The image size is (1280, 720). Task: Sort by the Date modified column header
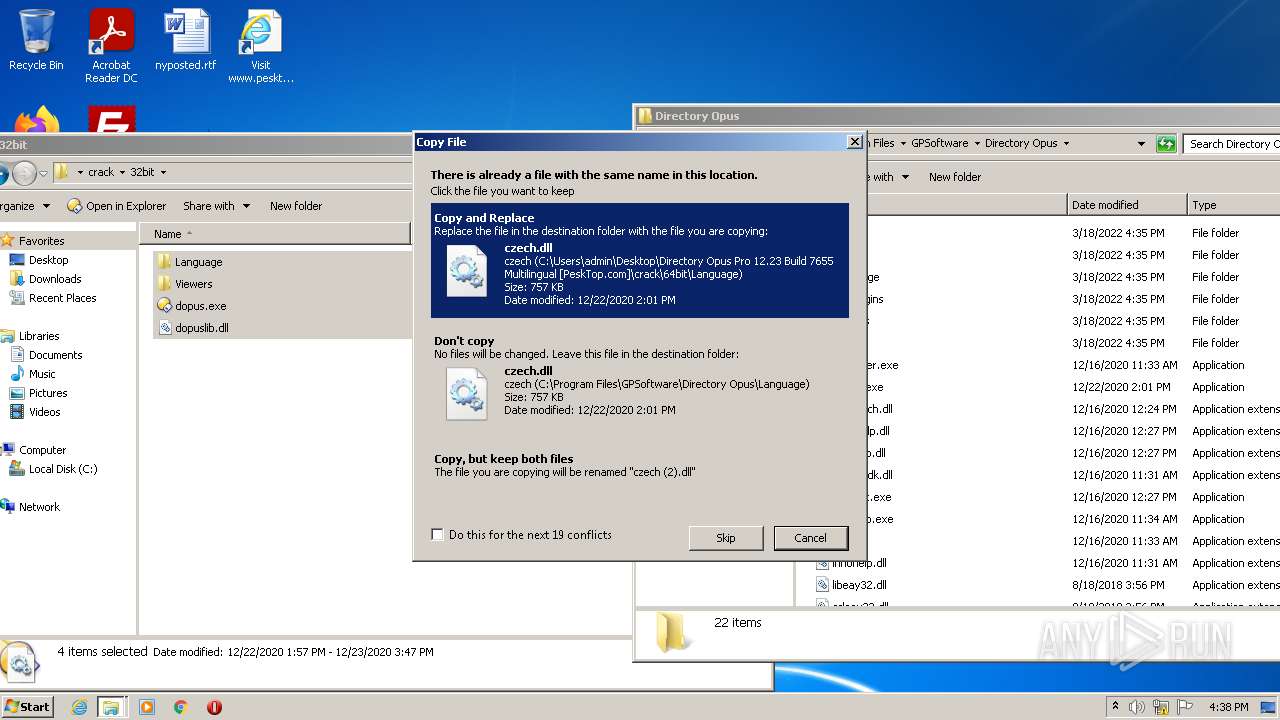click(x=1127, y=204)
